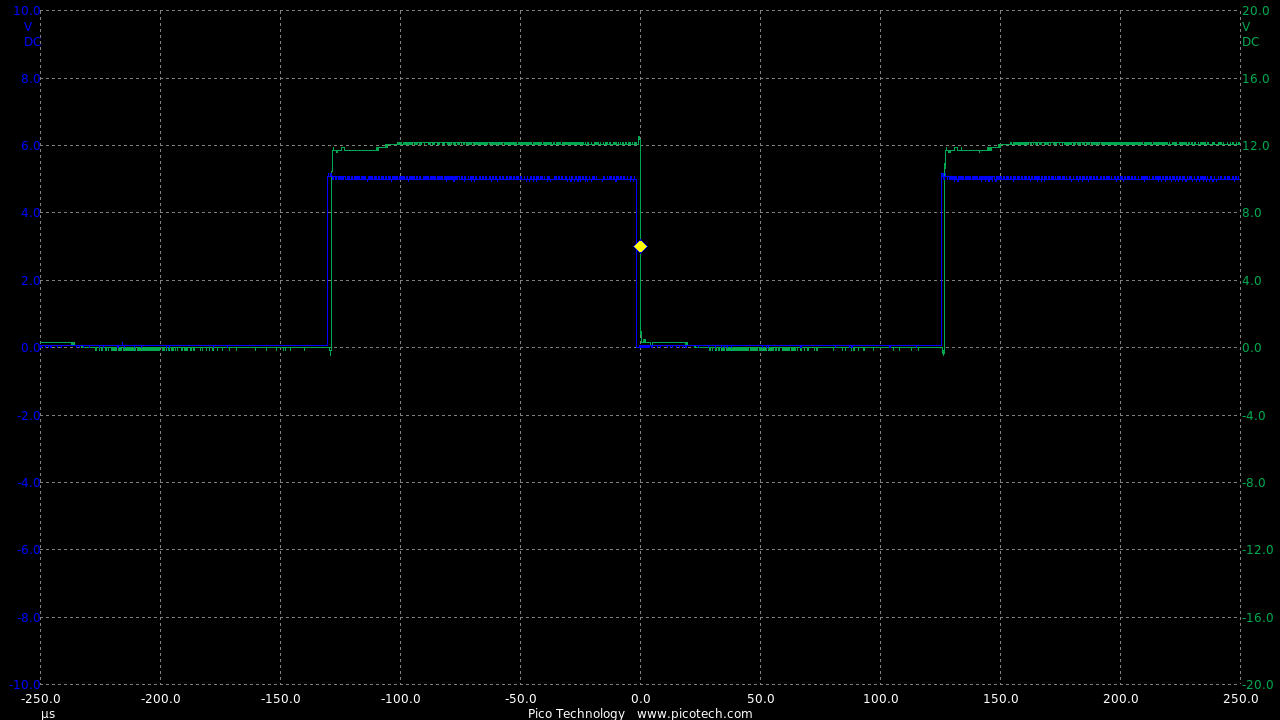Image resolution: width=1280 pixels, height=720 pixels.
Task: Click the -200.0 time axis label
Action: tap(160, 699)
